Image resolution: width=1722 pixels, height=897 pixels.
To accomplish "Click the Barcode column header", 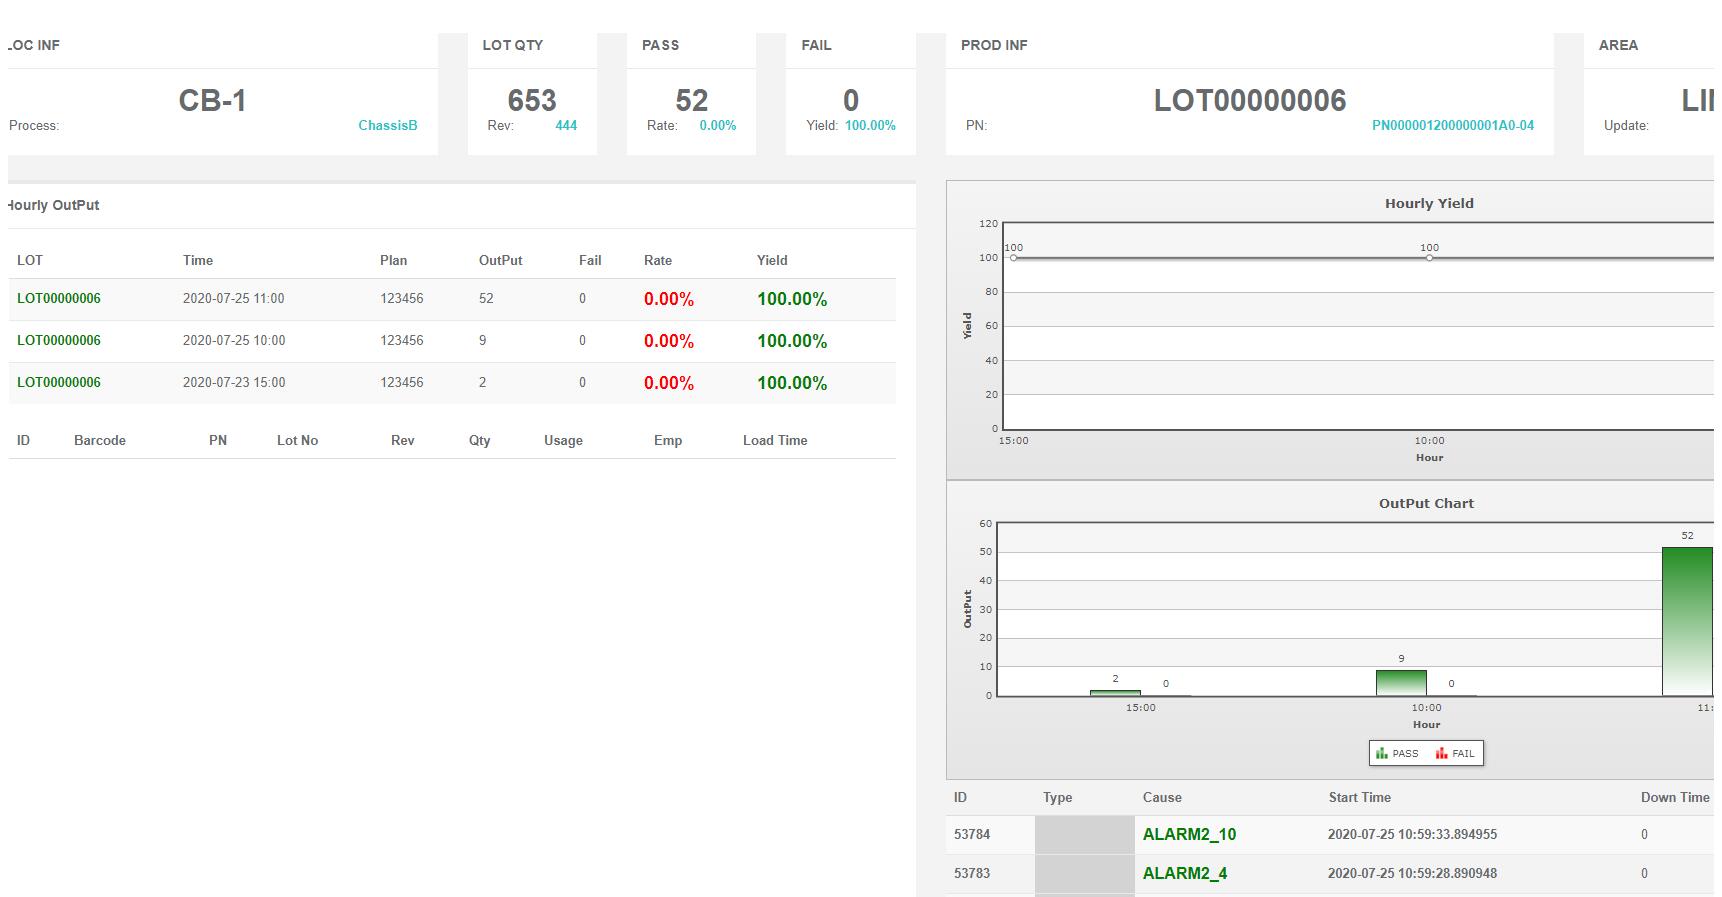I will (x=100, y=441).
